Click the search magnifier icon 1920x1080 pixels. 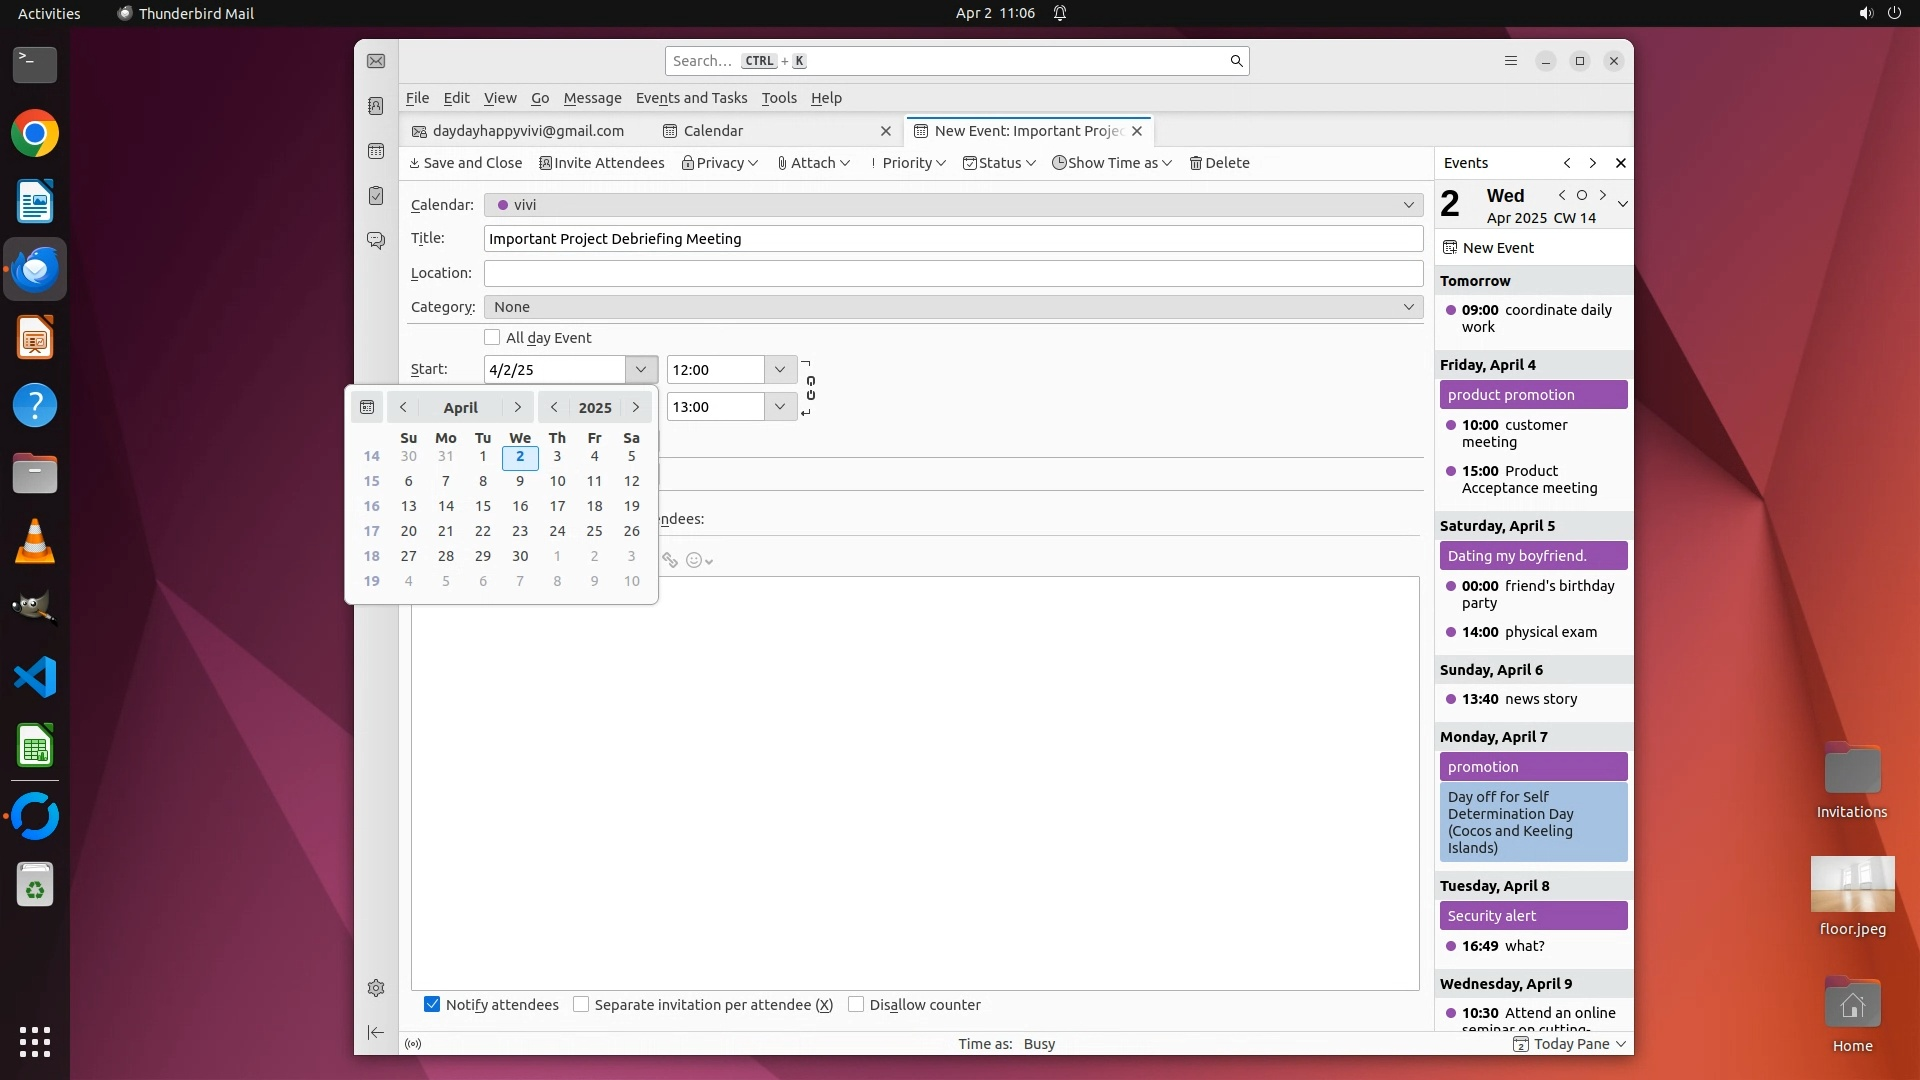[1236, 61]
